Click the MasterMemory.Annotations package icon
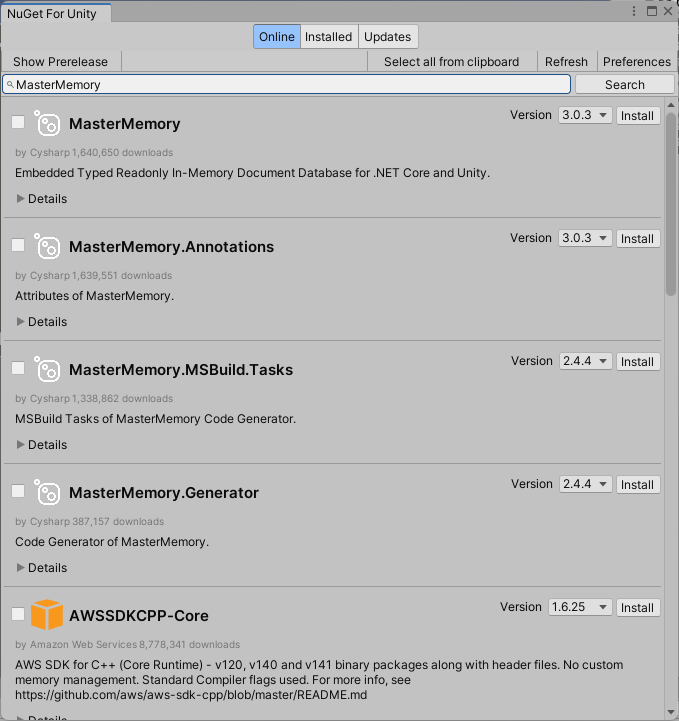This screenshot has height=721, width=679. [x=47, y=246]
